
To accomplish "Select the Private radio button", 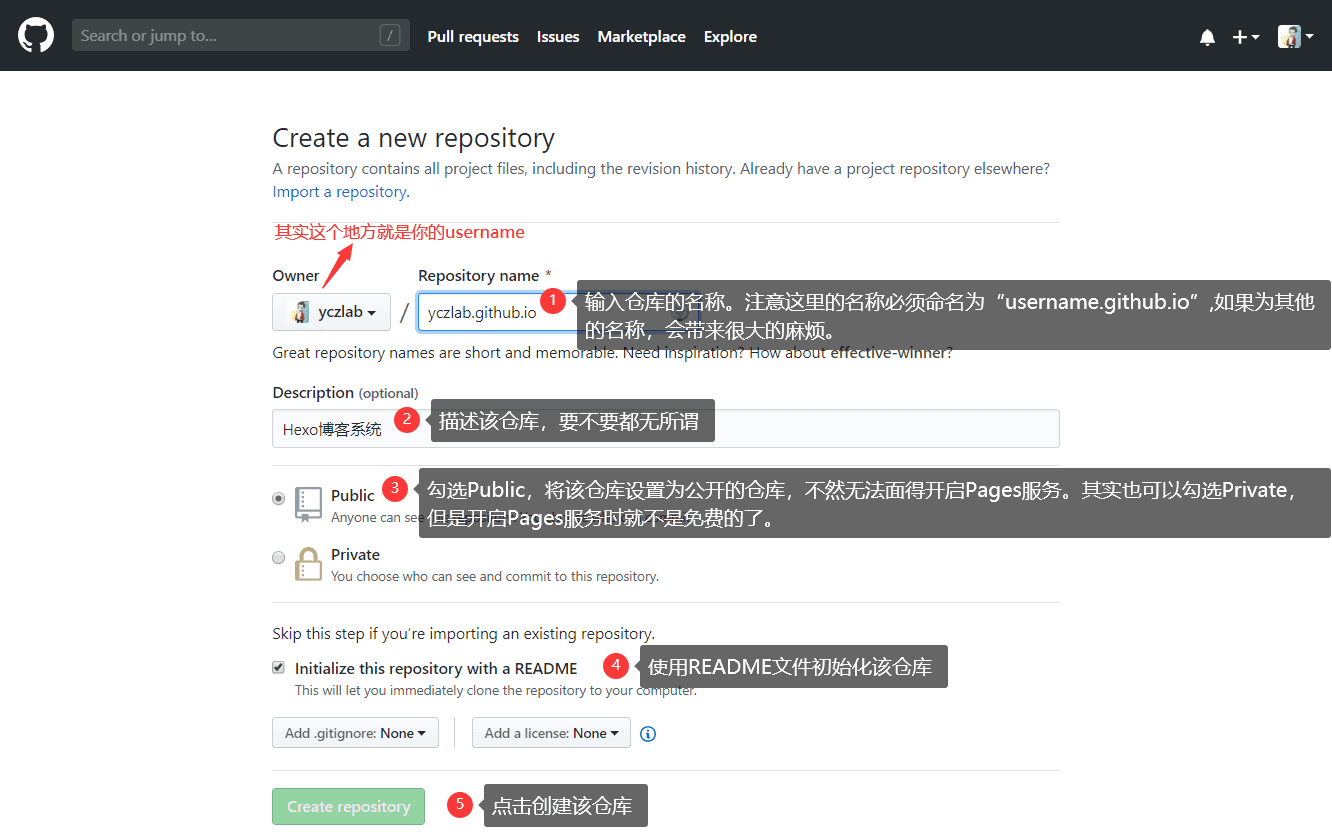I will coord(279,557).
